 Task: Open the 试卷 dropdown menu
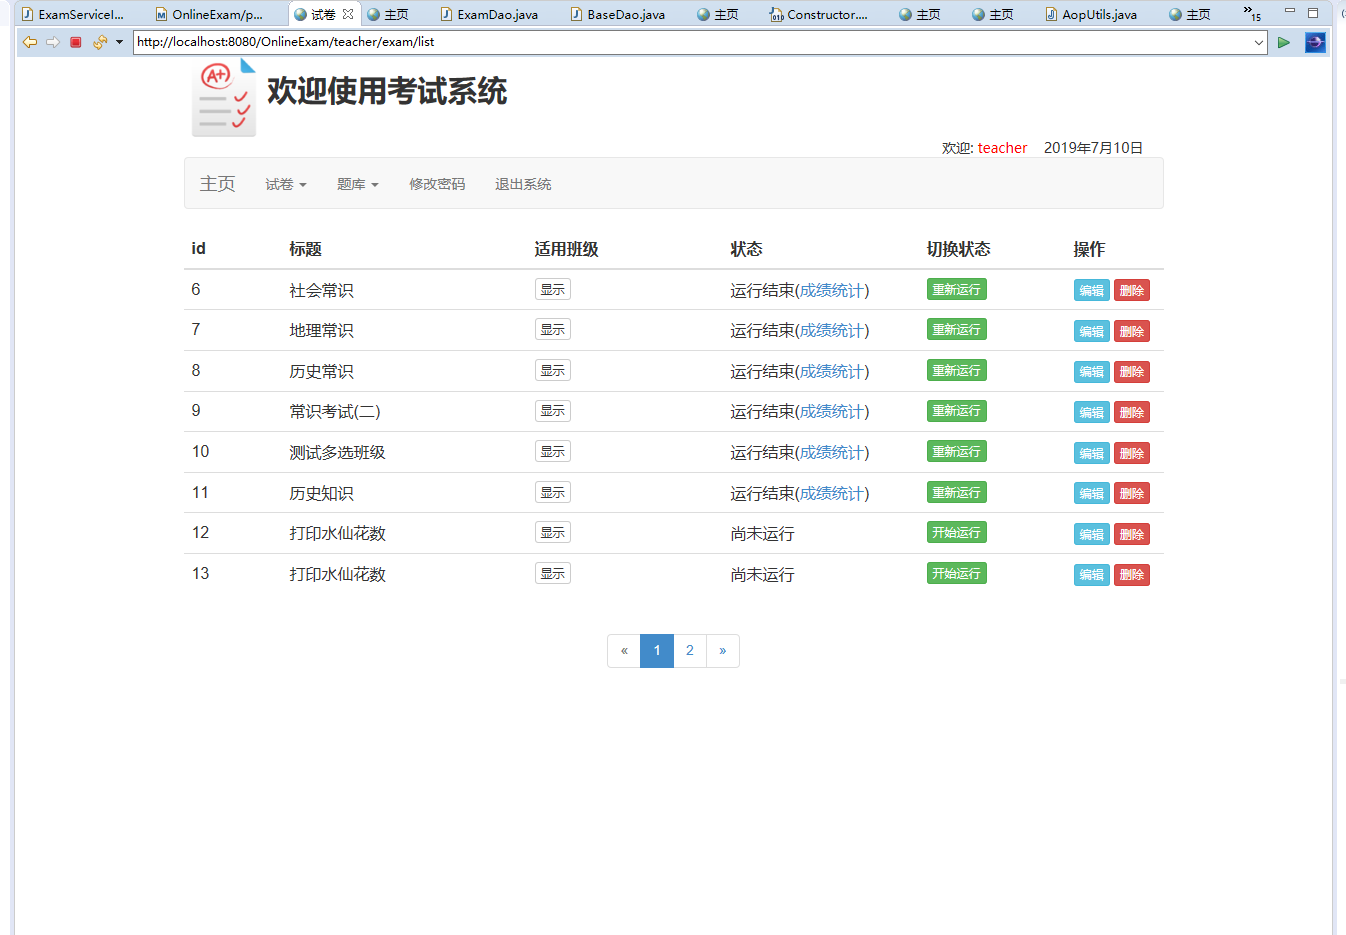[284, 183]
